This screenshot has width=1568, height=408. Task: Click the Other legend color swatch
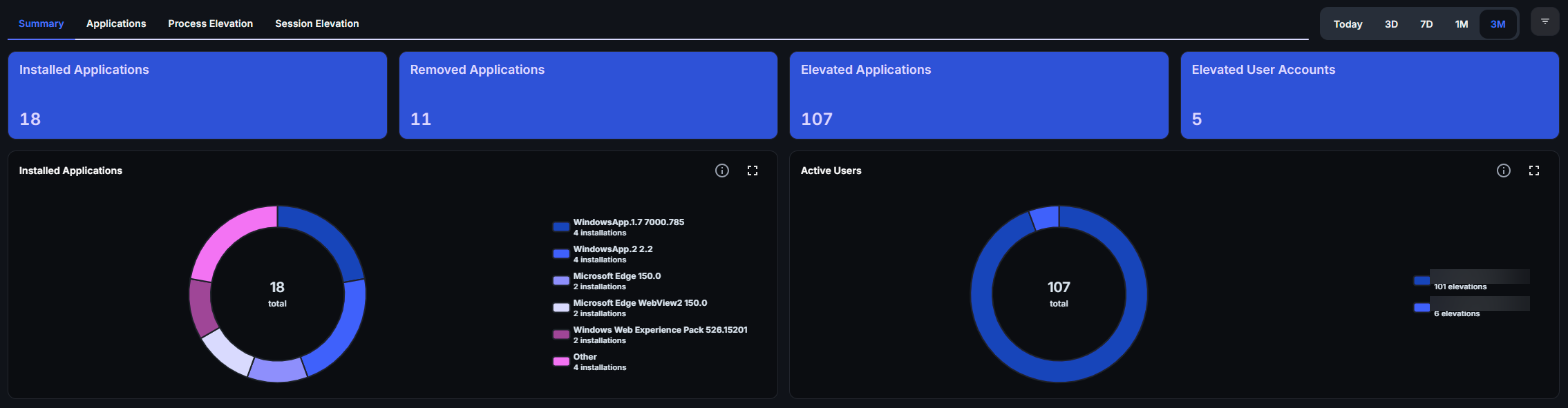560,361
